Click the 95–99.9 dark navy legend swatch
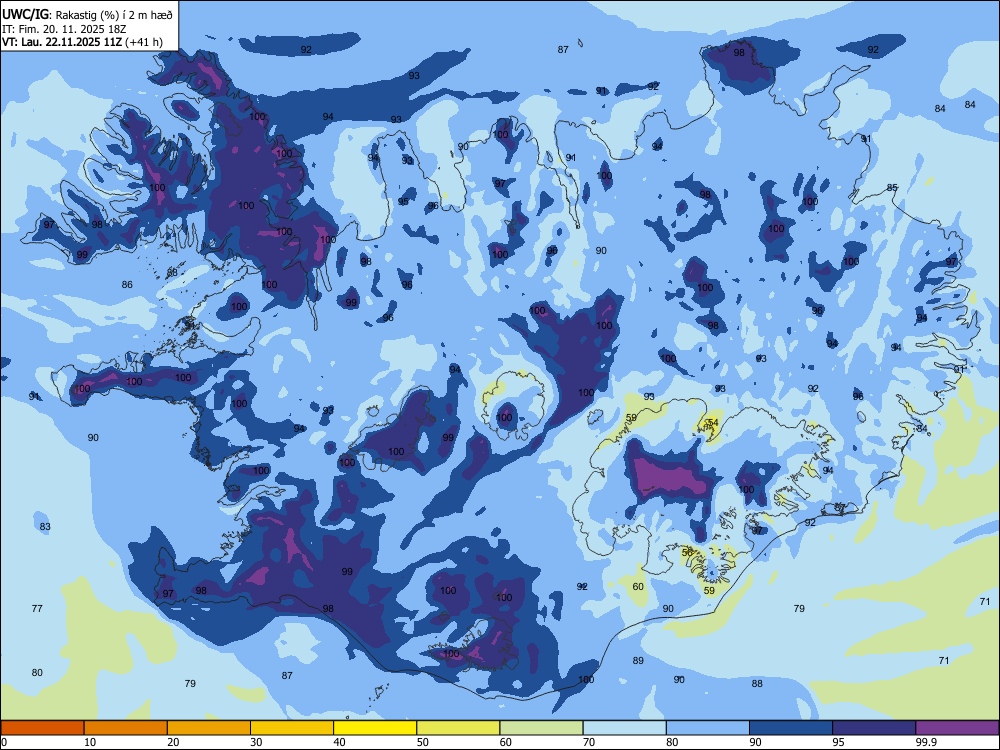Image resolution: width=1000 pixels, height=750 pixels. click(874, 728)
